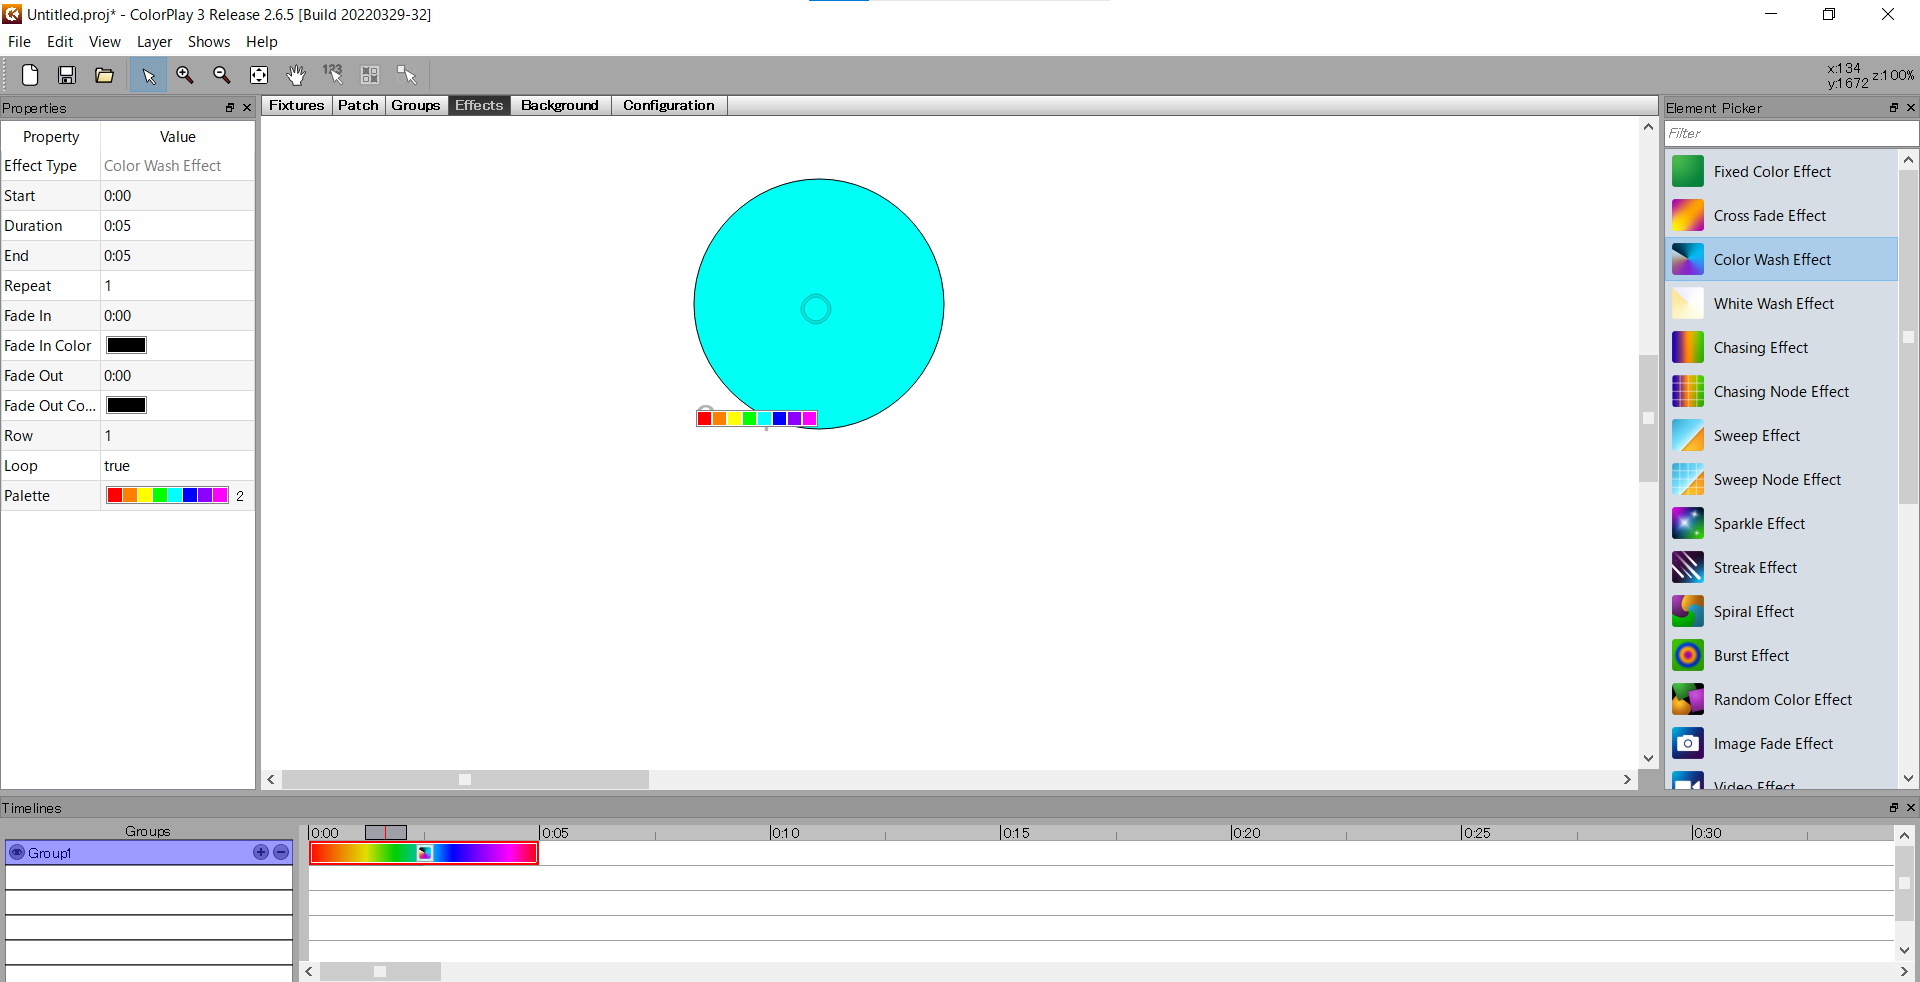Collapse Group1 with the minus button
The width and height of the screenshot is (1920, 982).
[x=281, y=853]
